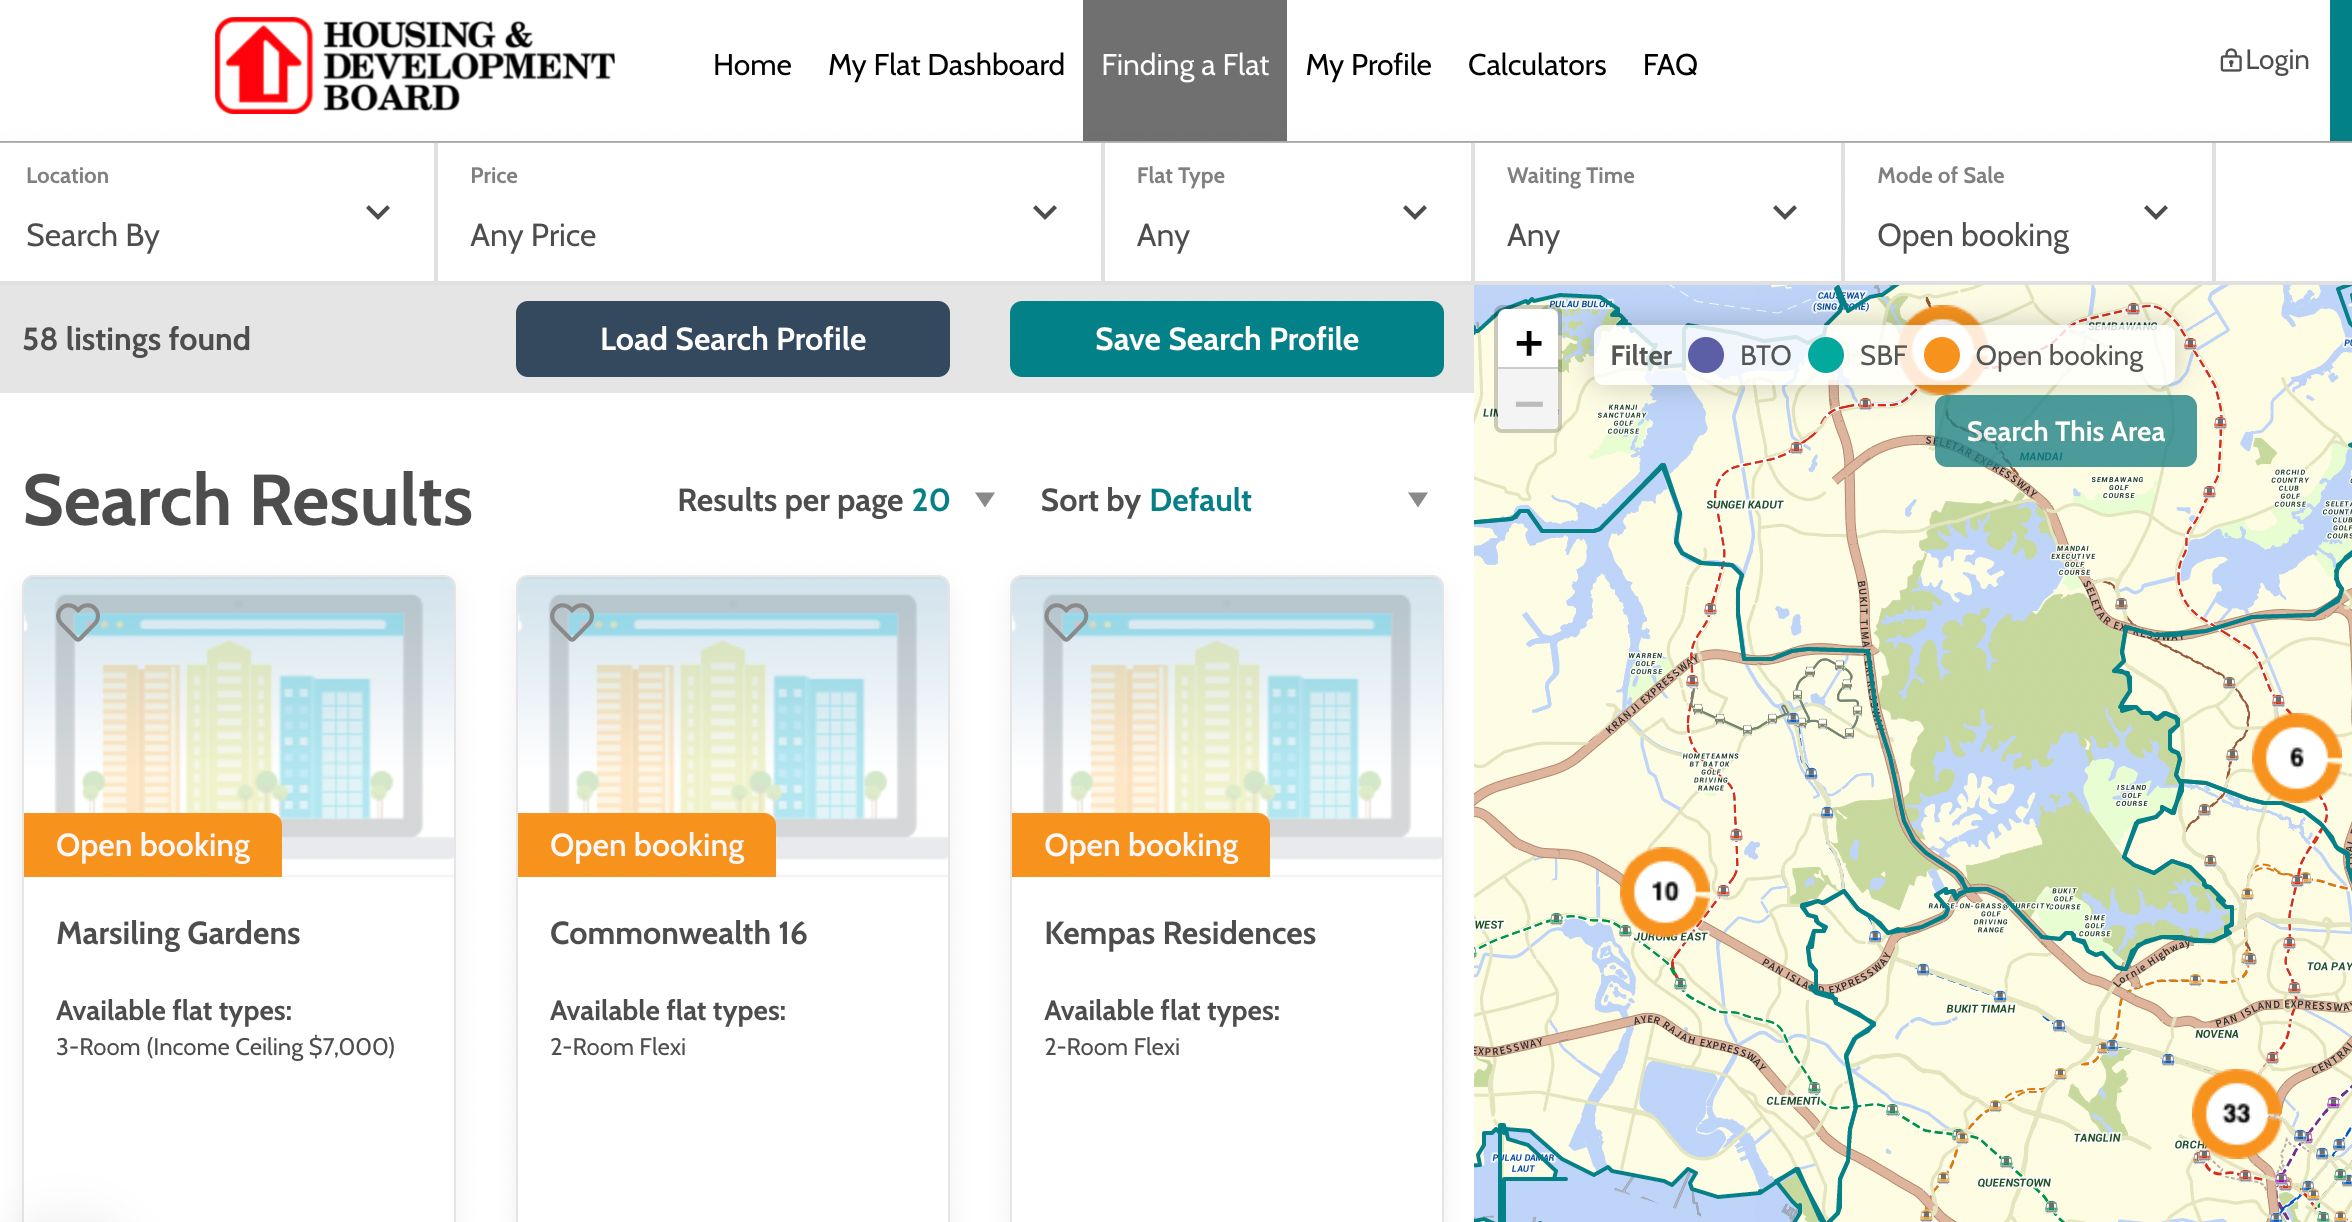Click the Save Search Profile button

pyautogui.click(x=1226, y=337)
